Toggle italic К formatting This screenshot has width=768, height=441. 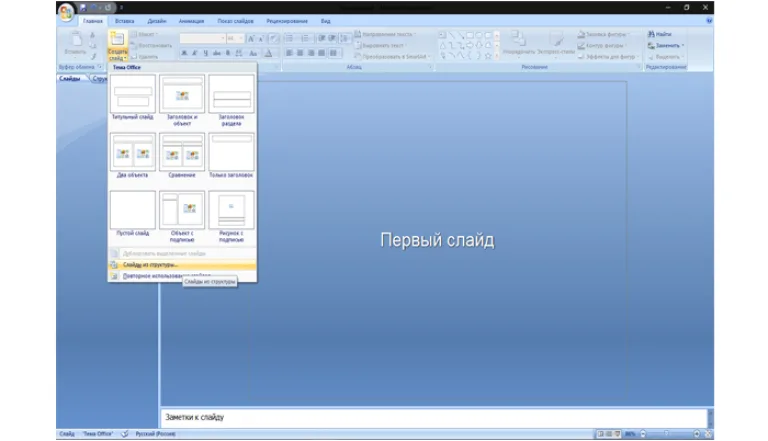[x=194, y=53]
